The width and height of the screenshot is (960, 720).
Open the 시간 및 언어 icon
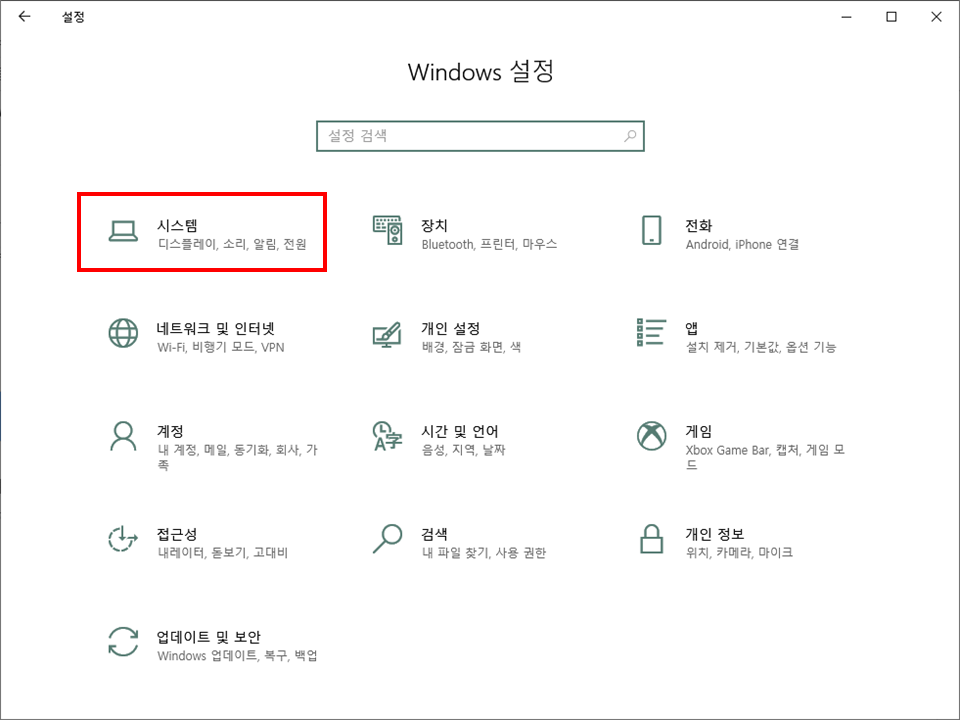tap(388, 436)
